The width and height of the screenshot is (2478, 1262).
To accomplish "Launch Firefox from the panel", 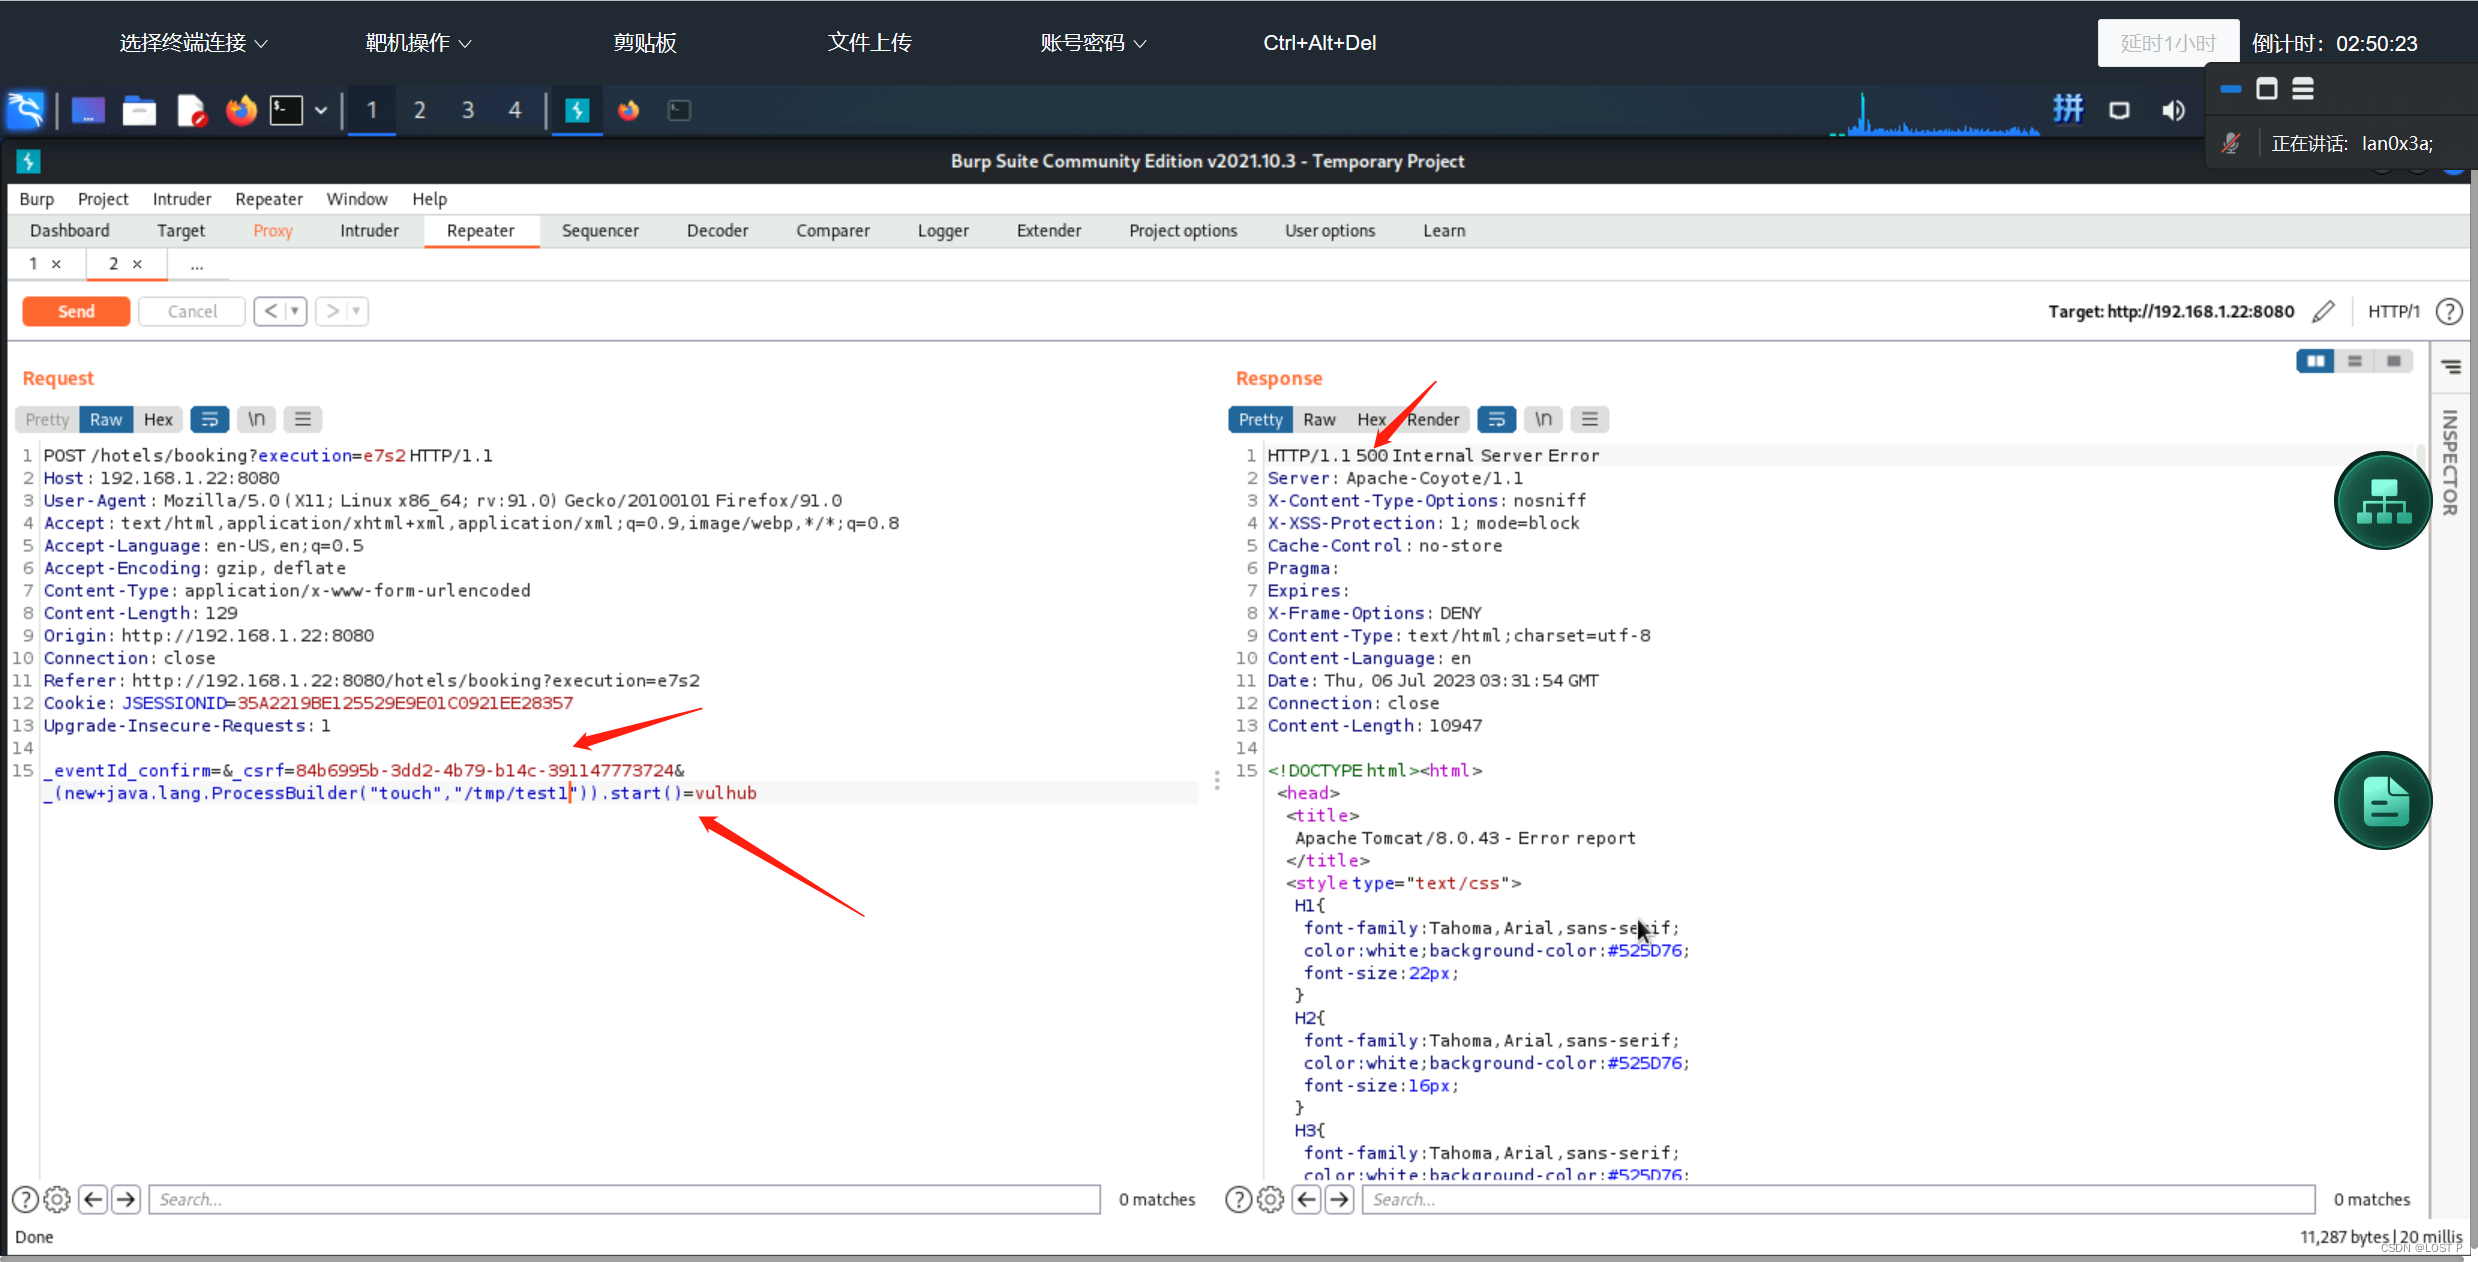I will point(240,110).
